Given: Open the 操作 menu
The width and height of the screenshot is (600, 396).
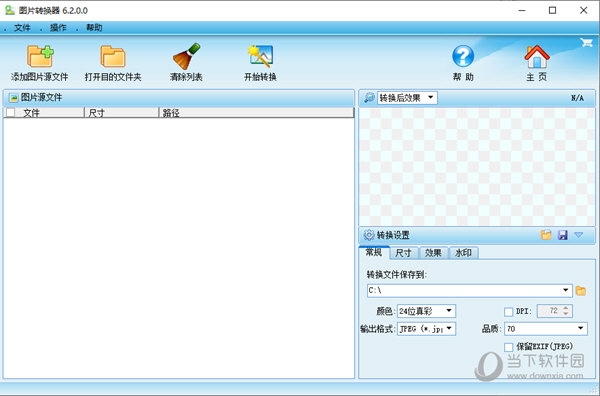Looking at the screenshot, I should tap(58, 28).
